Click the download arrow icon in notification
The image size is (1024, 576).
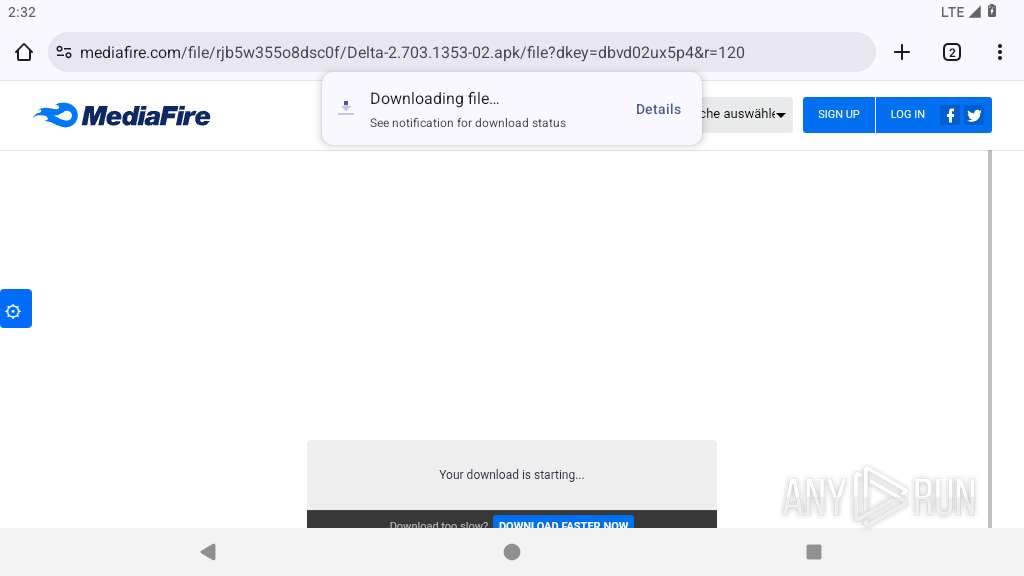346,108
